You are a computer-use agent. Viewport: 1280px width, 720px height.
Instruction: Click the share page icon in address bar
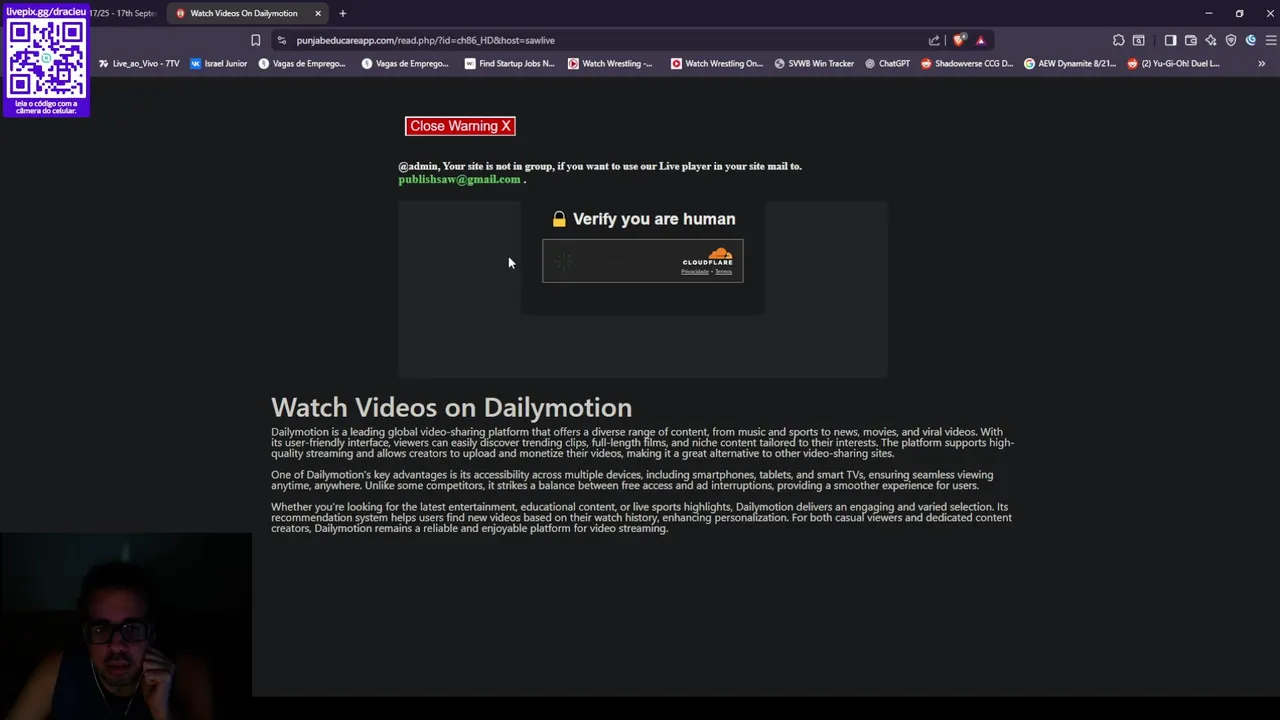click(x=934, y=40)
